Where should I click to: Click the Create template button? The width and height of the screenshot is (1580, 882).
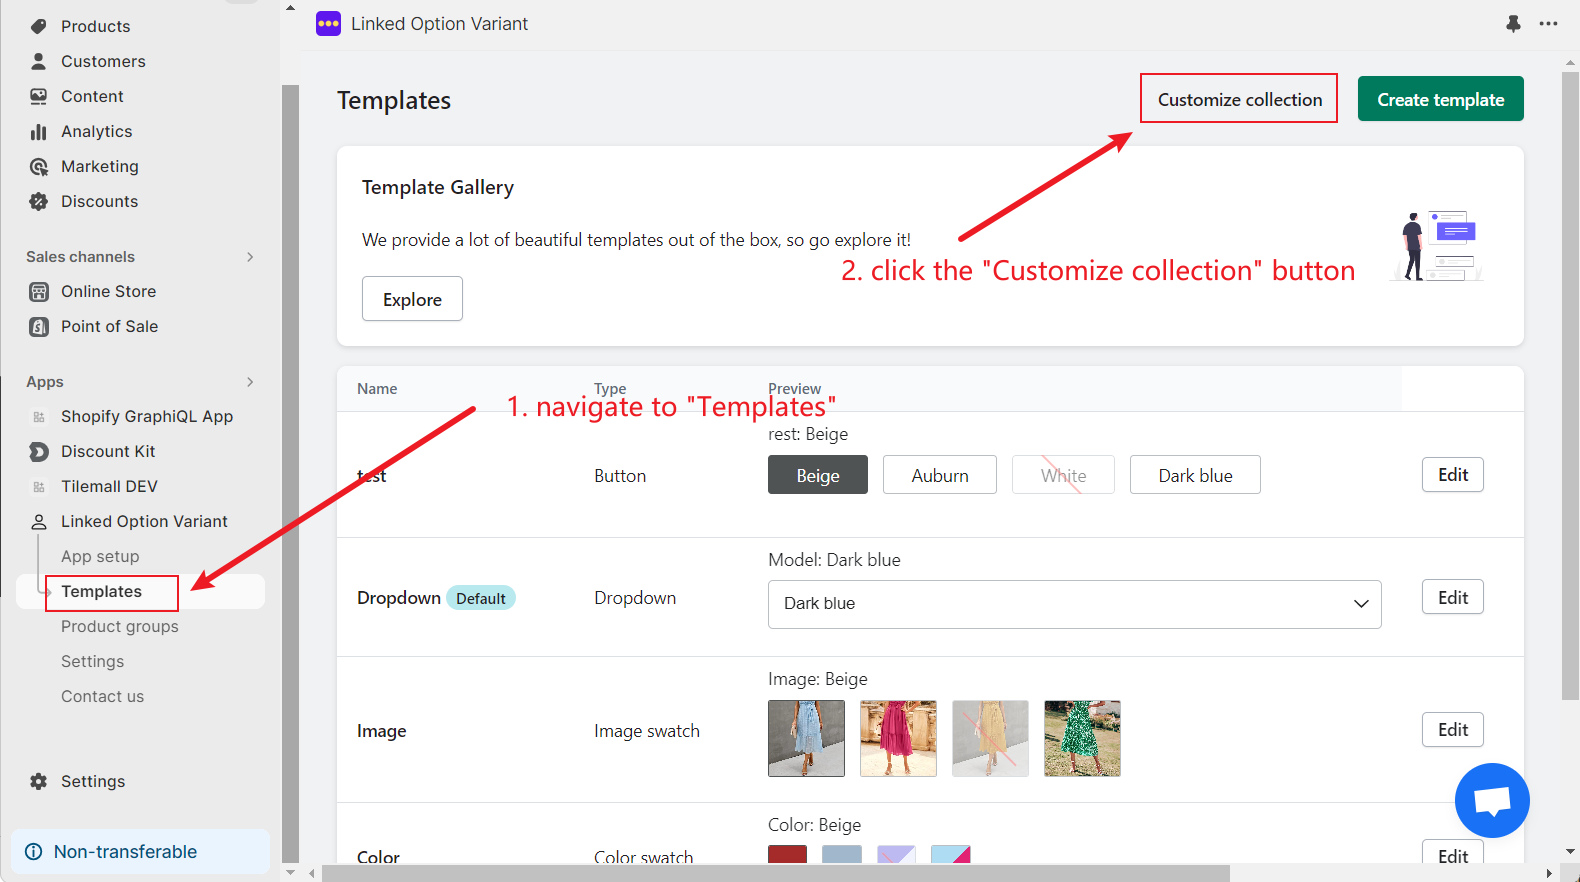pos(1440,100)
